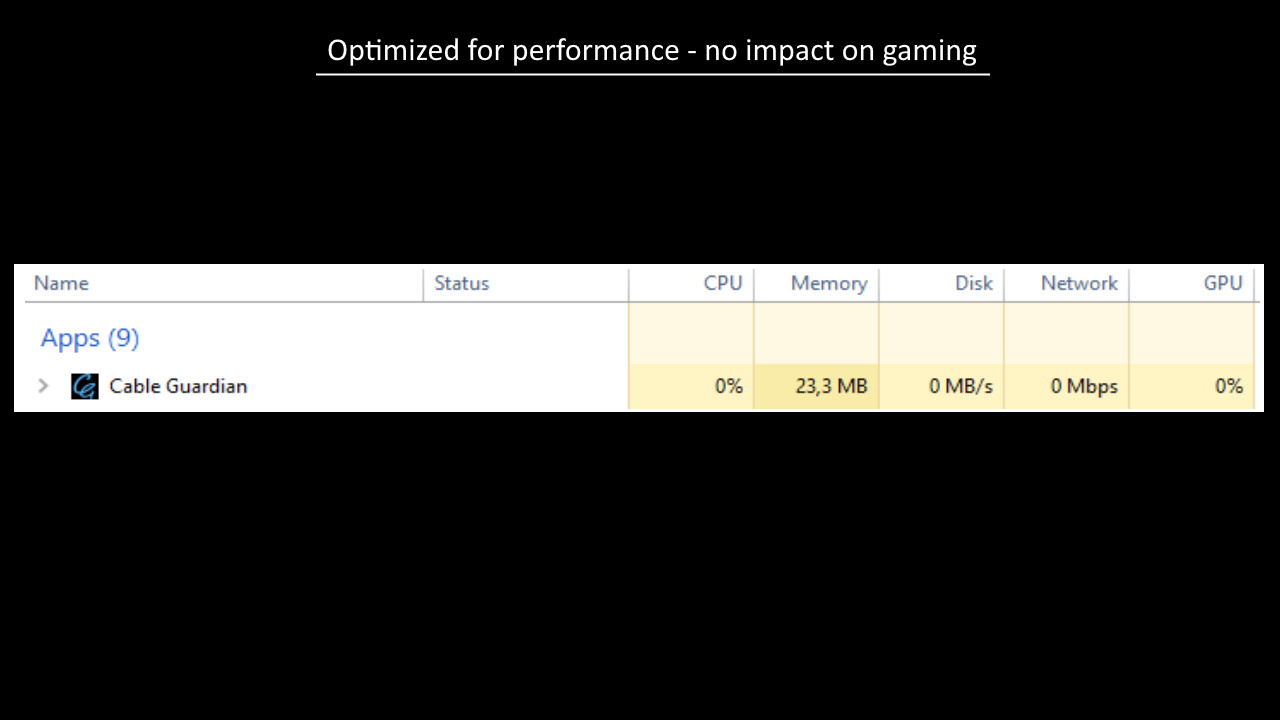The height and width of the screenshot is (720, 1280).
Task: Click Cable Guardian's GPU usage cell
Action: tap(1228, 386)
